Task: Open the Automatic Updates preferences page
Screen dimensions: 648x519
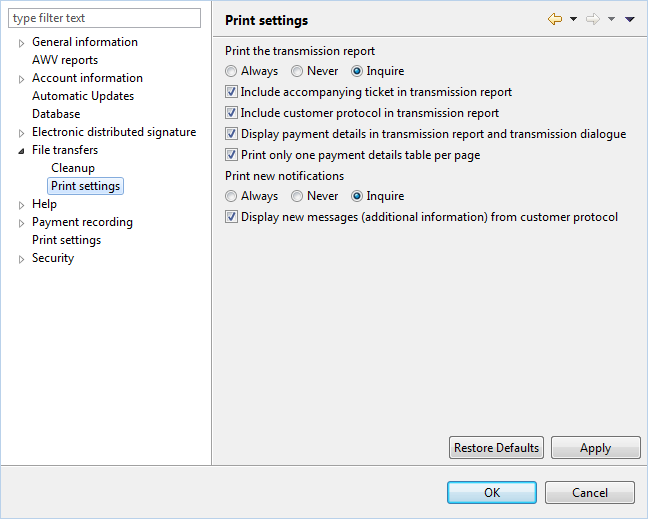Action: click(83, 96)
